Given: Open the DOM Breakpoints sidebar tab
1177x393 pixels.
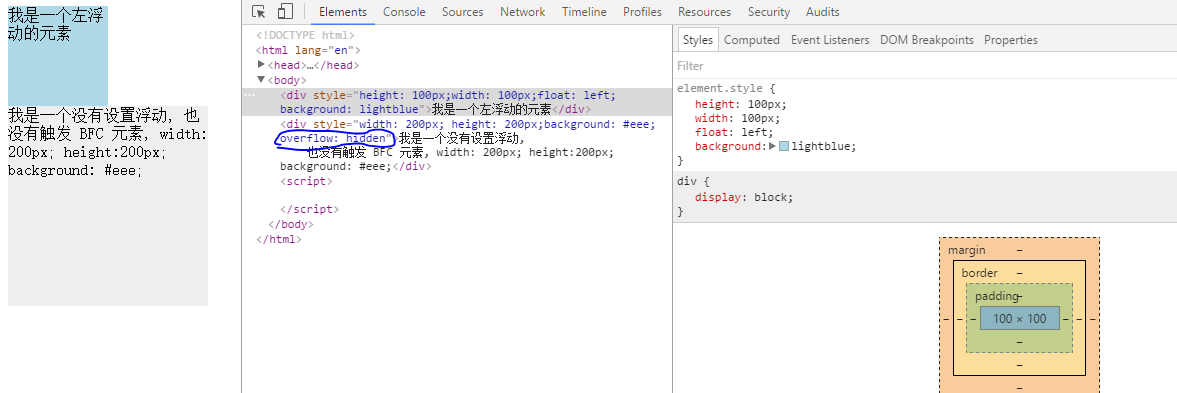Looking at the screenshot, I should point(926,40).
